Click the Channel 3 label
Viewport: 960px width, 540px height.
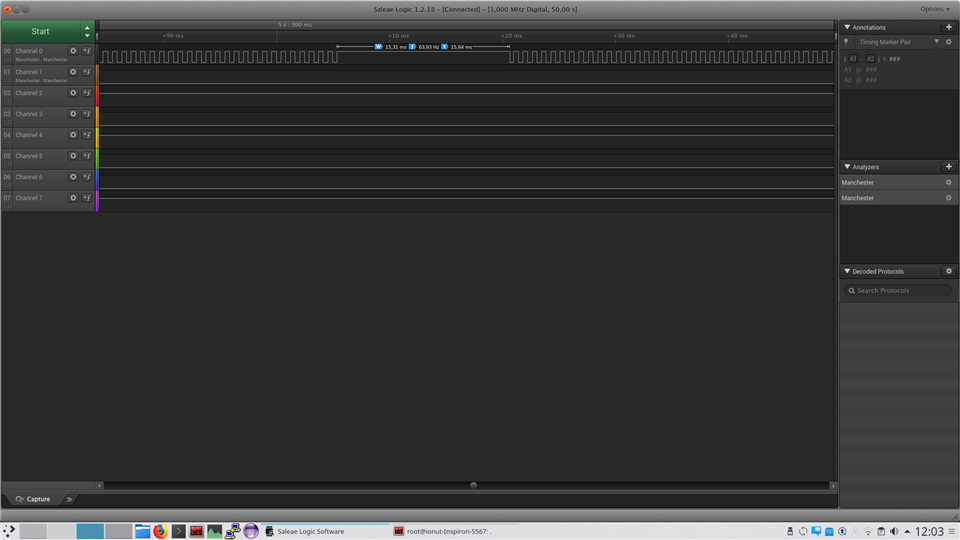click(x=29, y=114)
